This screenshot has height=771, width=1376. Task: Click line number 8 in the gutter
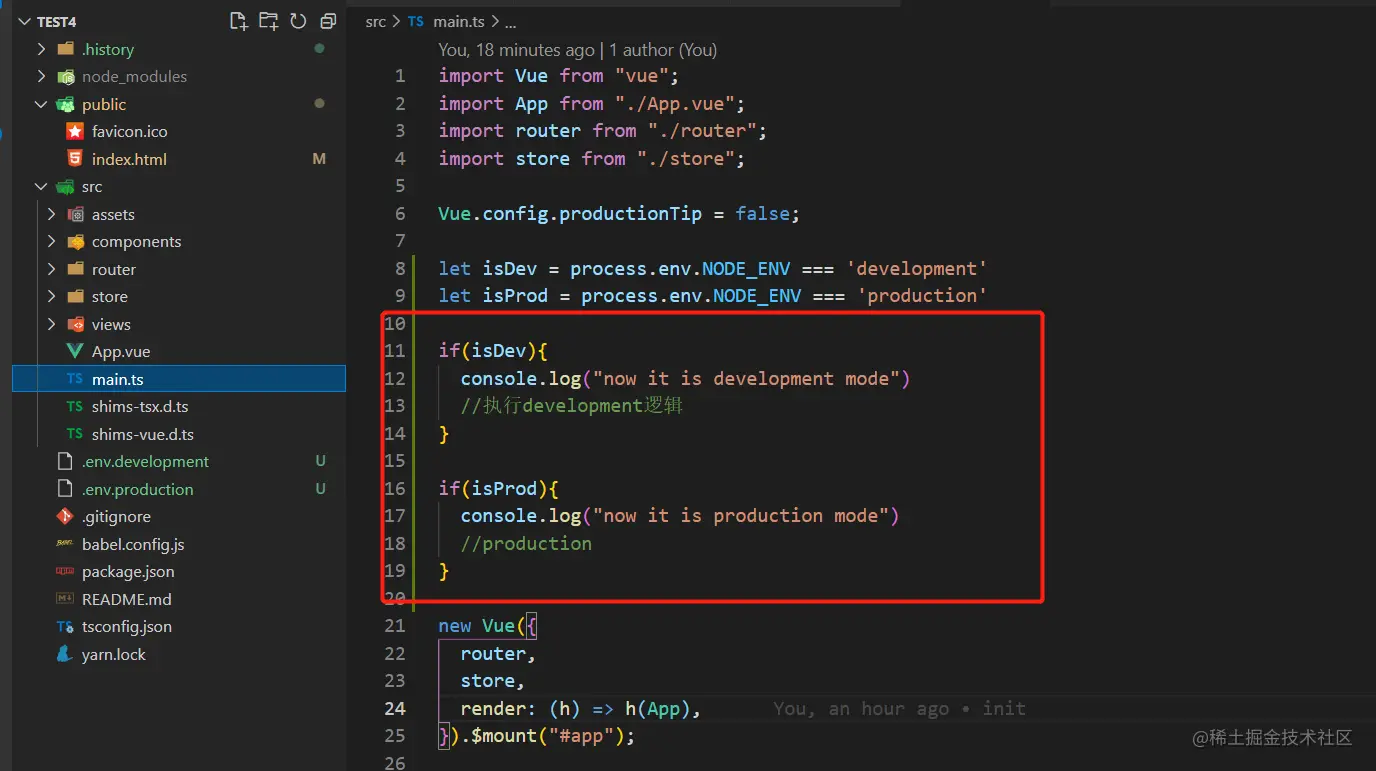pyautogui.click(x=400, y=269)
